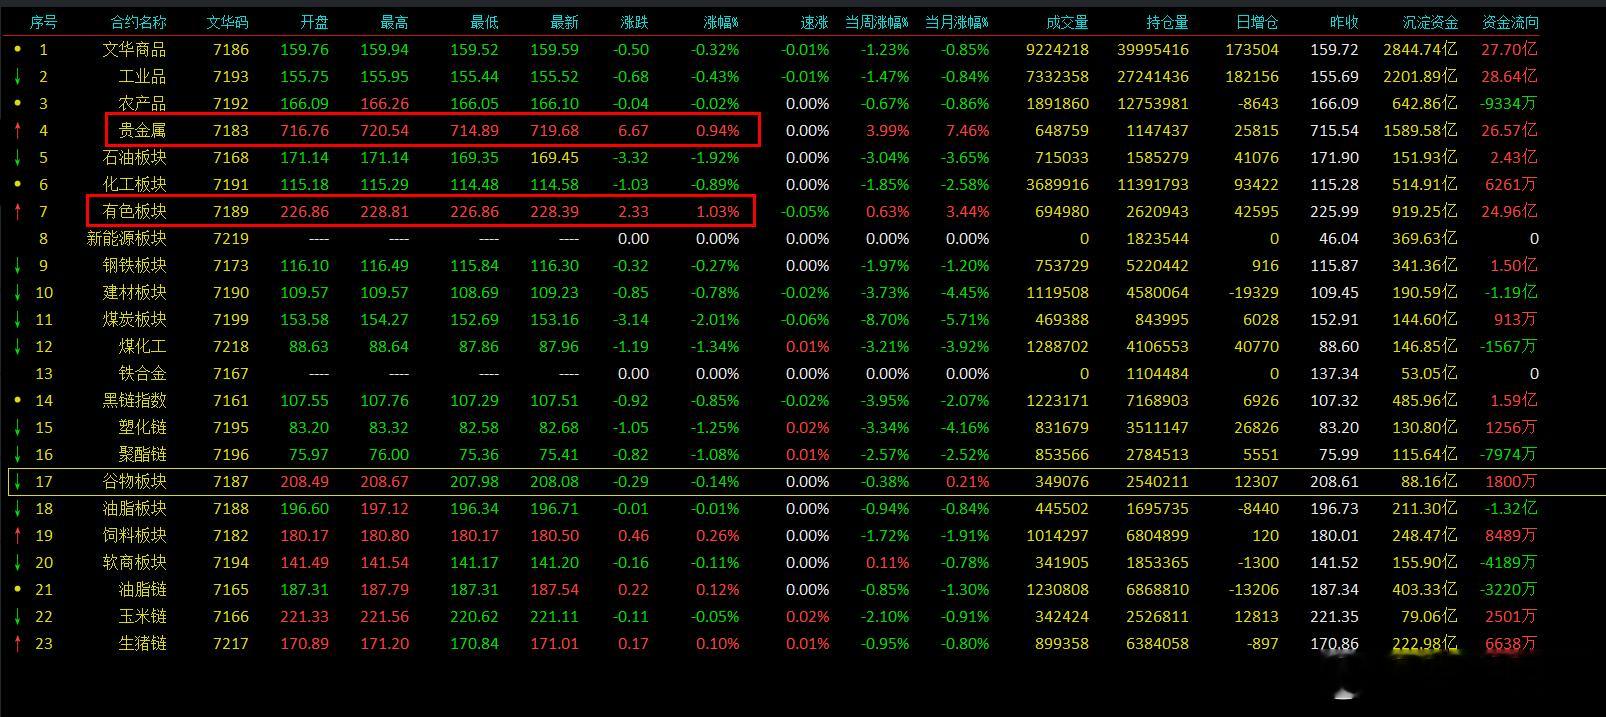This screenshot has height=717, width=1606.
Task: Click the 涨跌 column header
Action: point(634,22)
